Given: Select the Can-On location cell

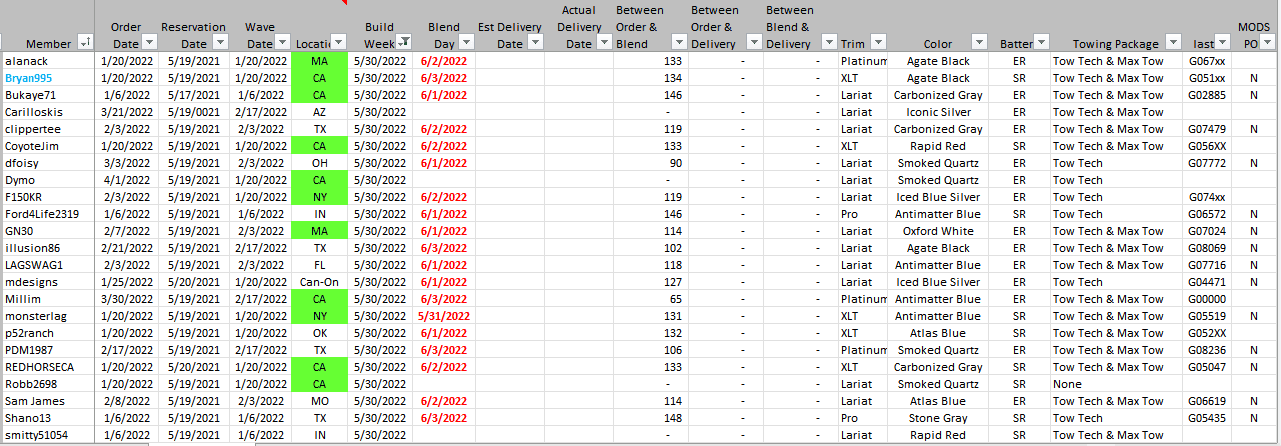Looking at the screenshot, I should (x=319, y=282).
